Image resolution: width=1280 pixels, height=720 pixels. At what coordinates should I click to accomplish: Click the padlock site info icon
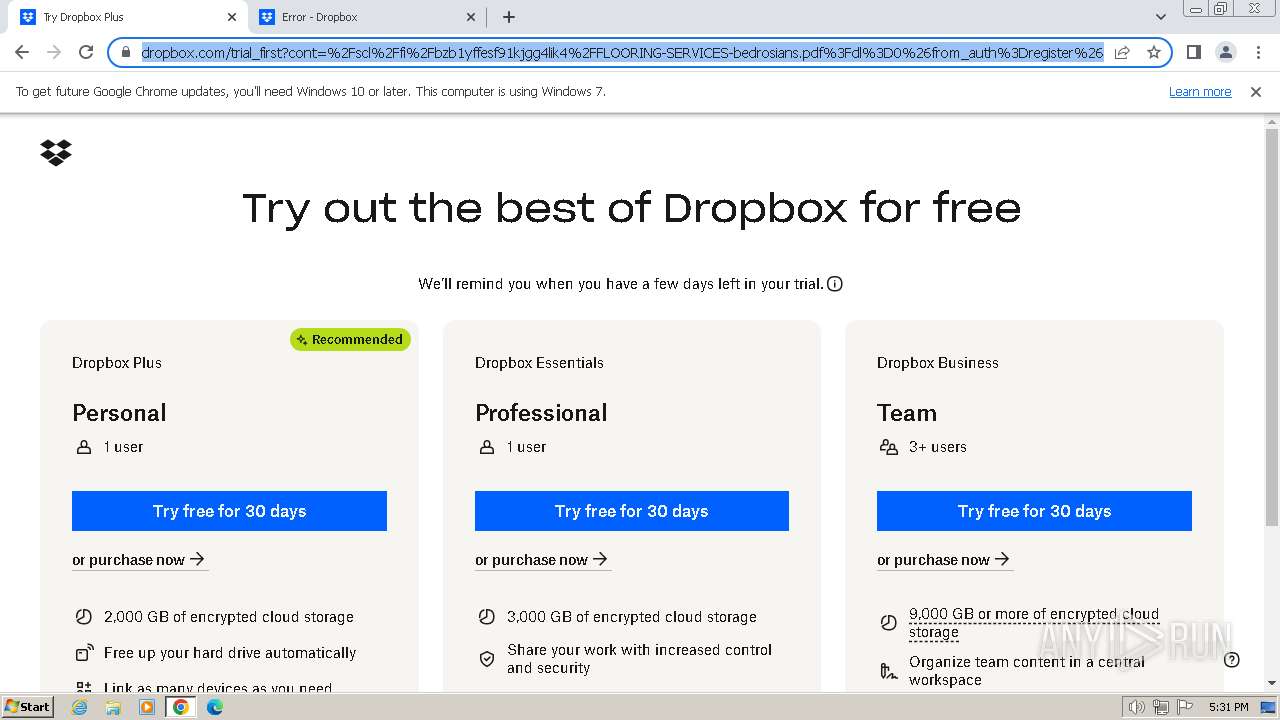point(126,52)
